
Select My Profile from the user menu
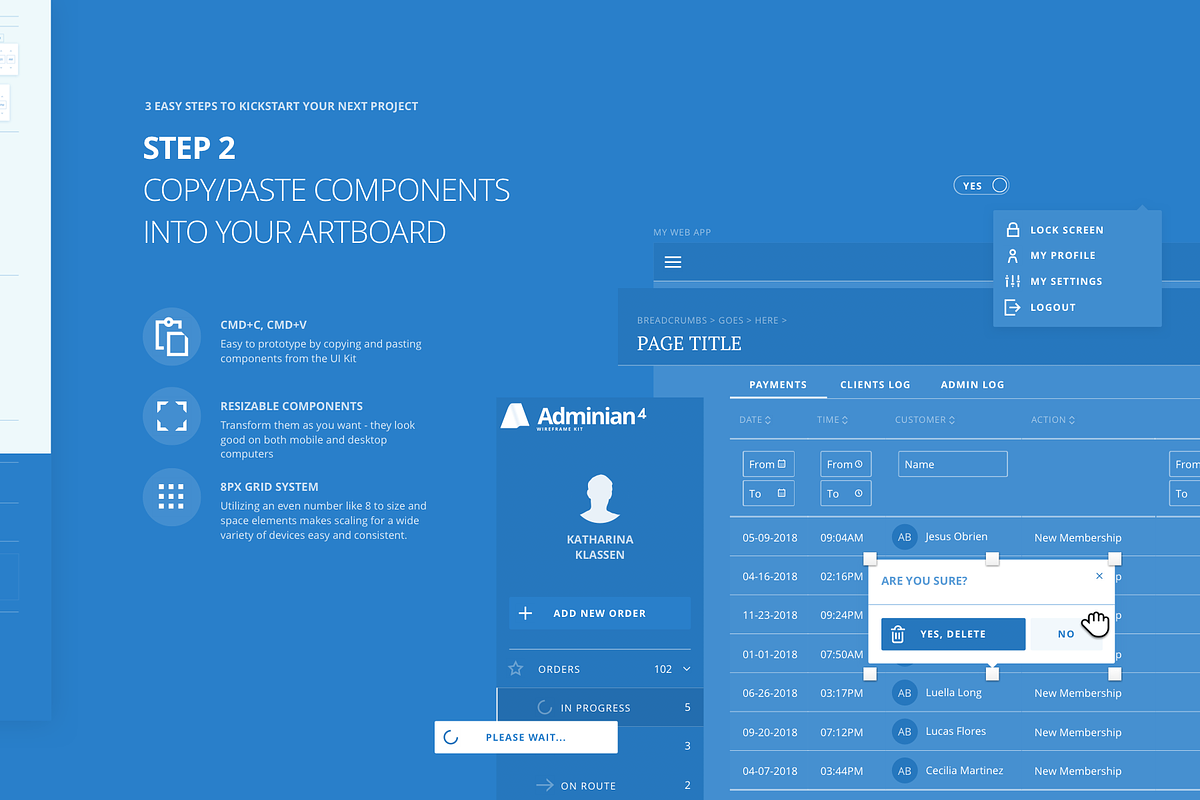coord(1063,255)
